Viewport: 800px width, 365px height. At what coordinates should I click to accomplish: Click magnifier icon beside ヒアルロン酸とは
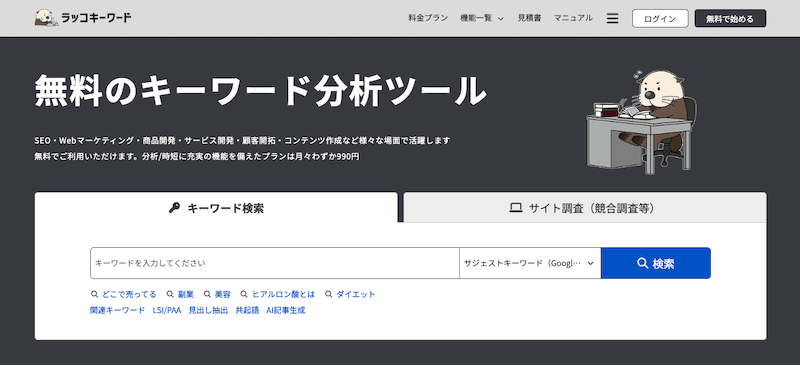pos(244,294)
